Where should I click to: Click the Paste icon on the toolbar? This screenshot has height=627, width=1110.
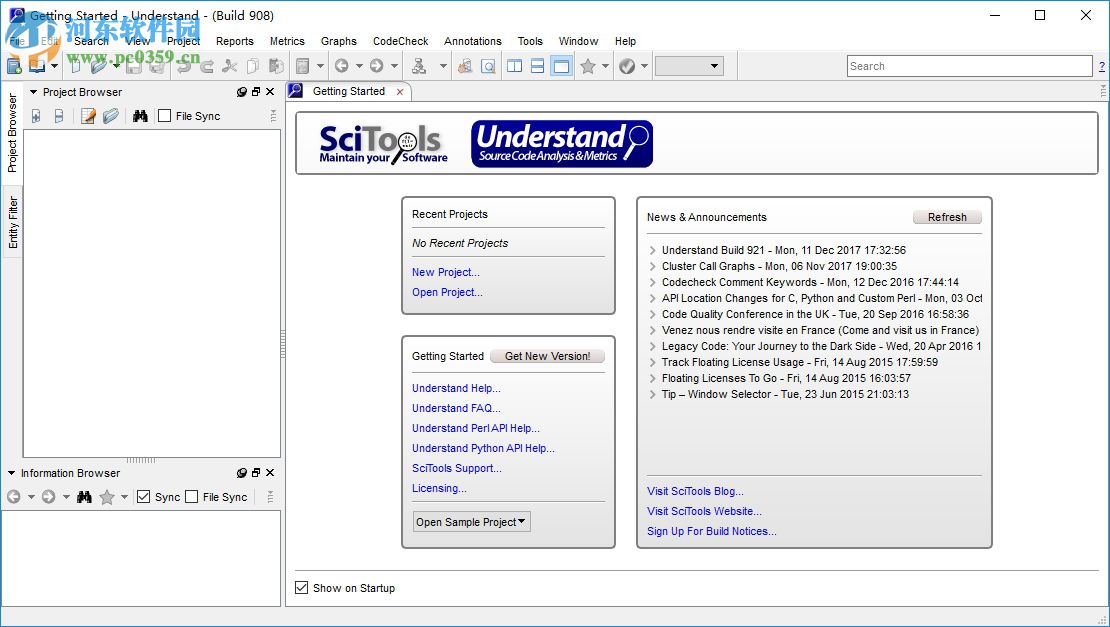[x=276, y=65]
